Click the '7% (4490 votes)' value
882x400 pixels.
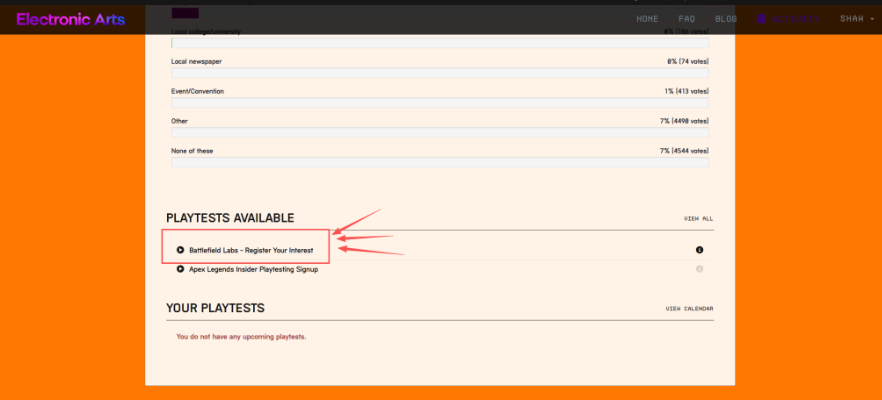685,121
